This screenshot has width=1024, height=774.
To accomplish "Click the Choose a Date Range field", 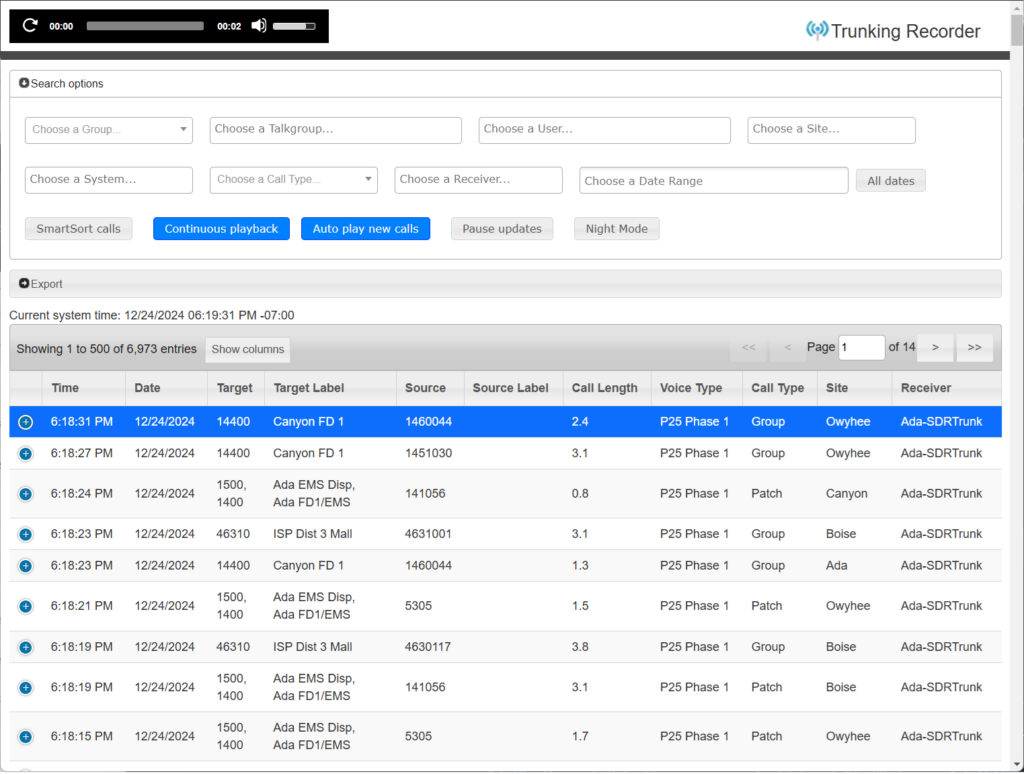I will (714, 181).
